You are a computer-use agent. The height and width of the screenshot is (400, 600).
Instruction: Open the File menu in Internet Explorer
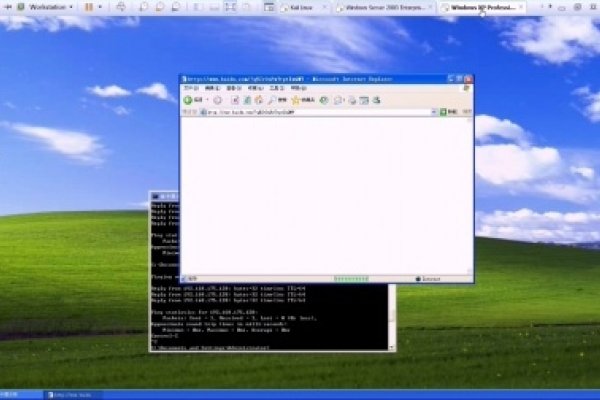[x=191, y=88]
